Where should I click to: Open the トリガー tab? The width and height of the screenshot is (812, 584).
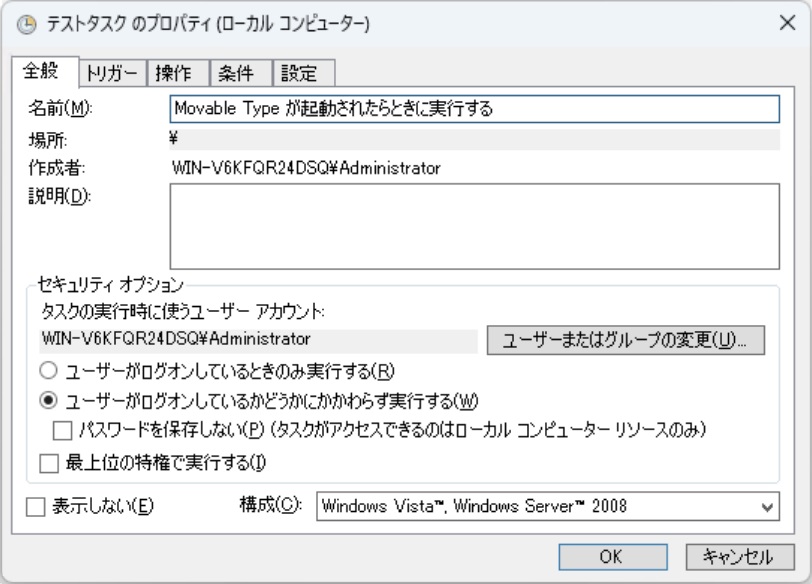110,73
